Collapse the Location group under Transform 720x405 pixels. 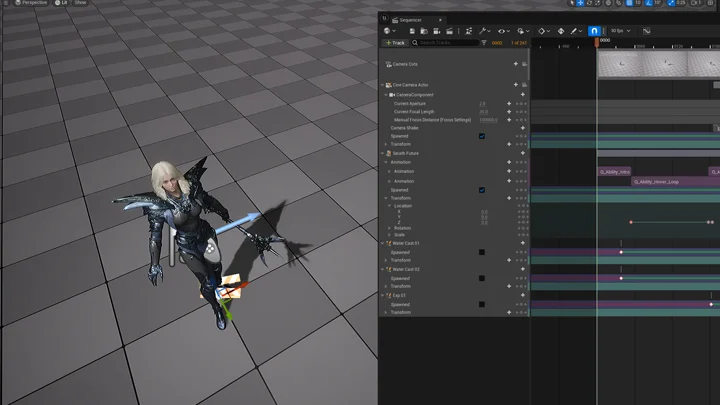click(390, 206)
